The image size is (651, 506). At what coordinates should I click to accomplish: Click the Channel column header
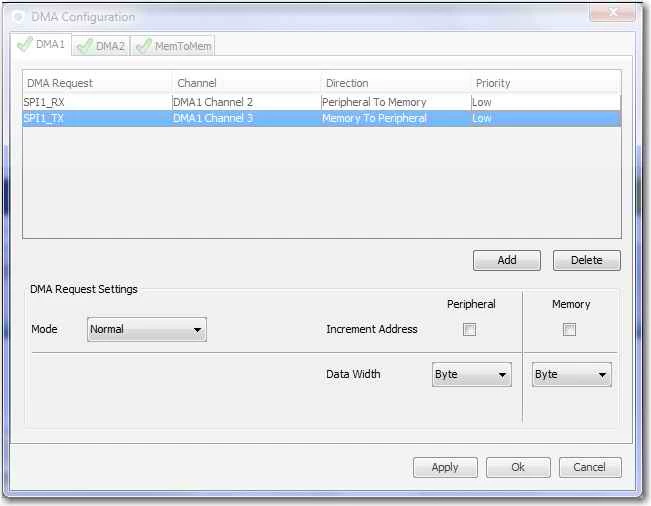(x=246, y=83)
